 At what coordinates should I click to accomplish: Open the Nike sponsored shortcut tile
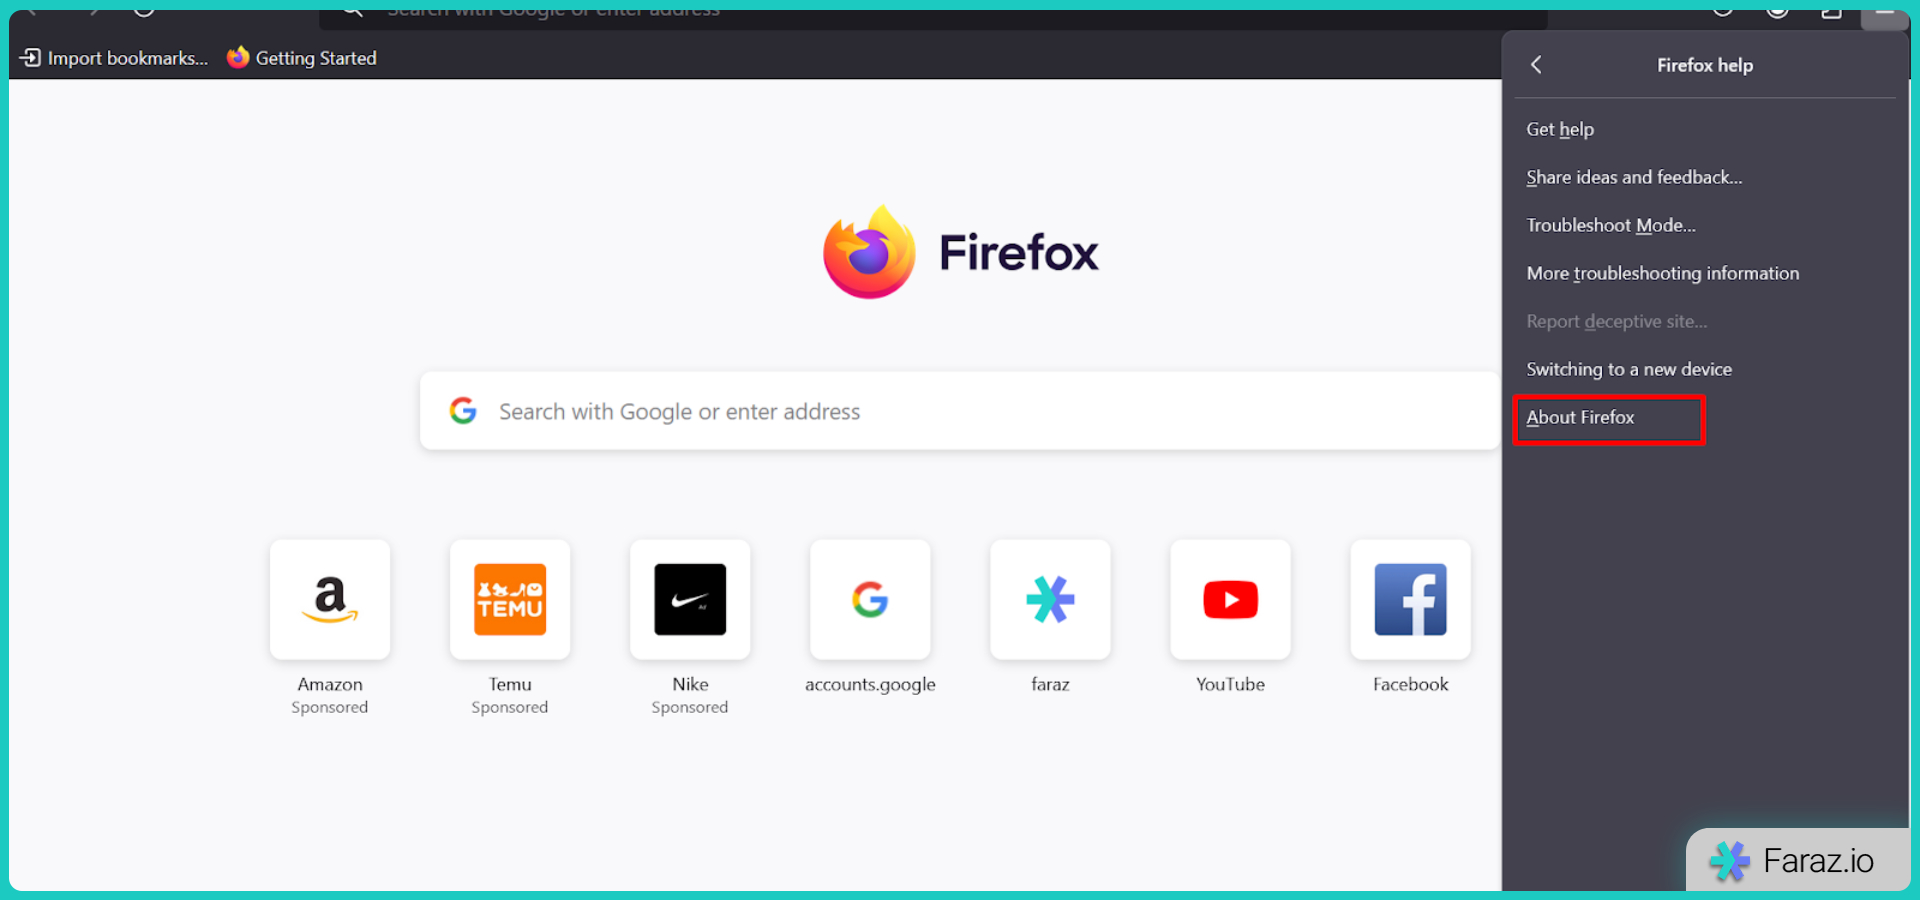(690, 599)
